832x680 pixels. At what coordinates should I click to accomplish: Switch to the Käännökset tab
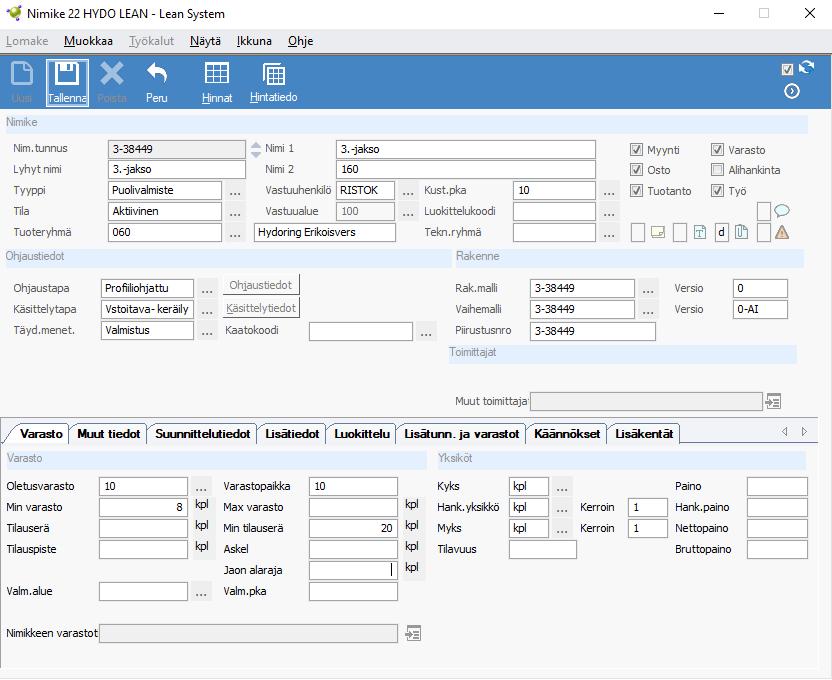pos(567,433)
